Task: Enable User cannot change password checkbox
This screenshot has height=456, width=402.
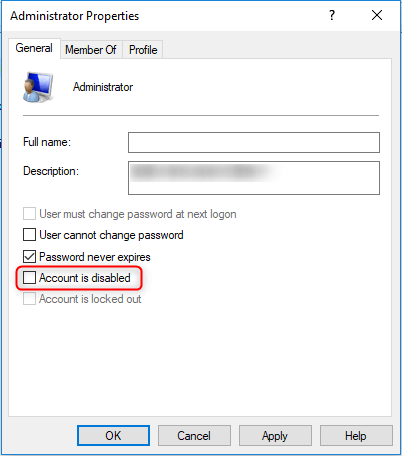Action: pyautogui.click(x=29, y=235)
